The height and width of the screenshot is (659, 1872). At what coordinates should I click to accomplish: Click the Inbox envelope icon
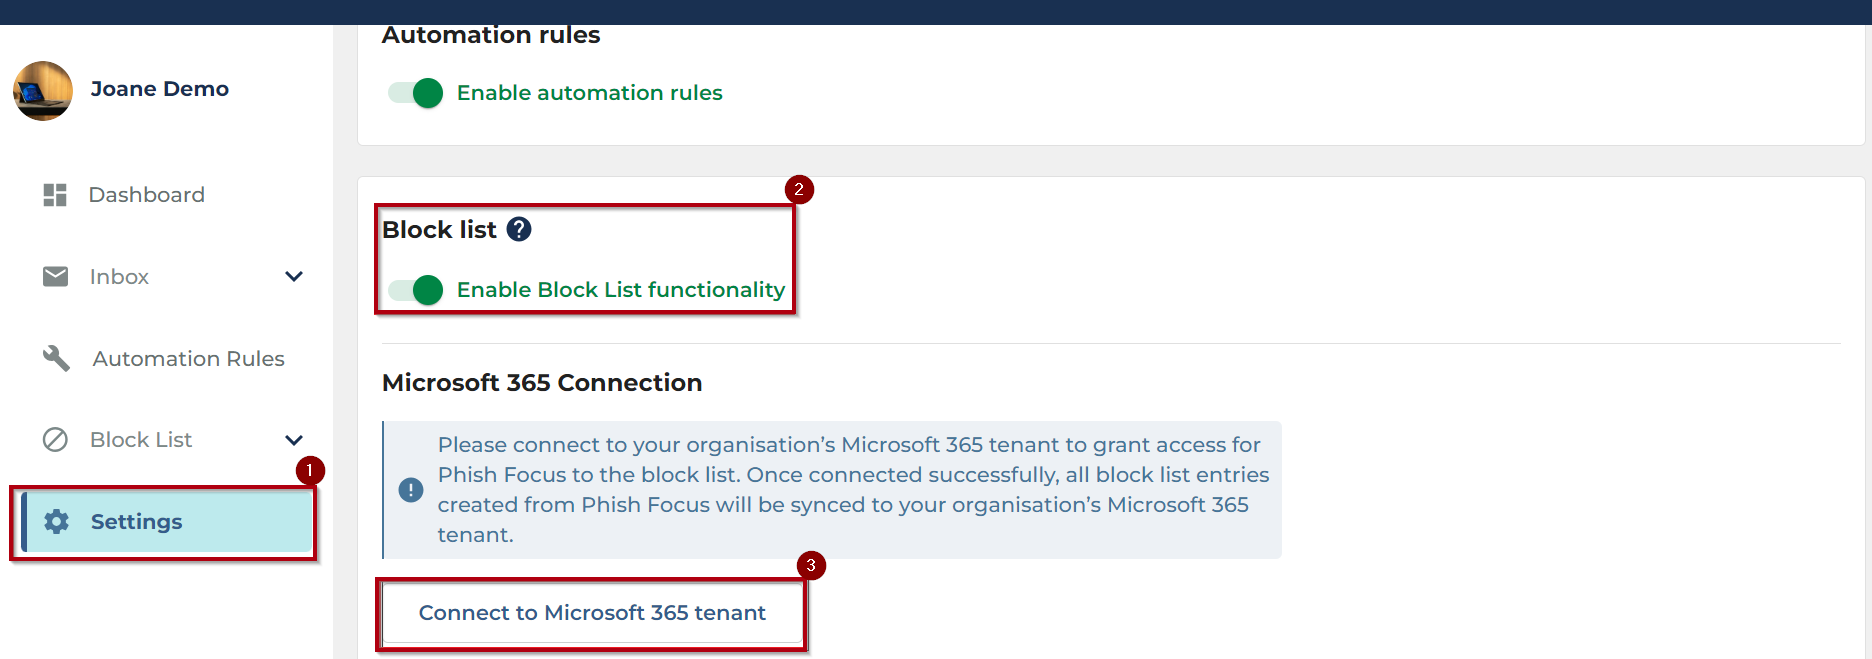(56, 276)
